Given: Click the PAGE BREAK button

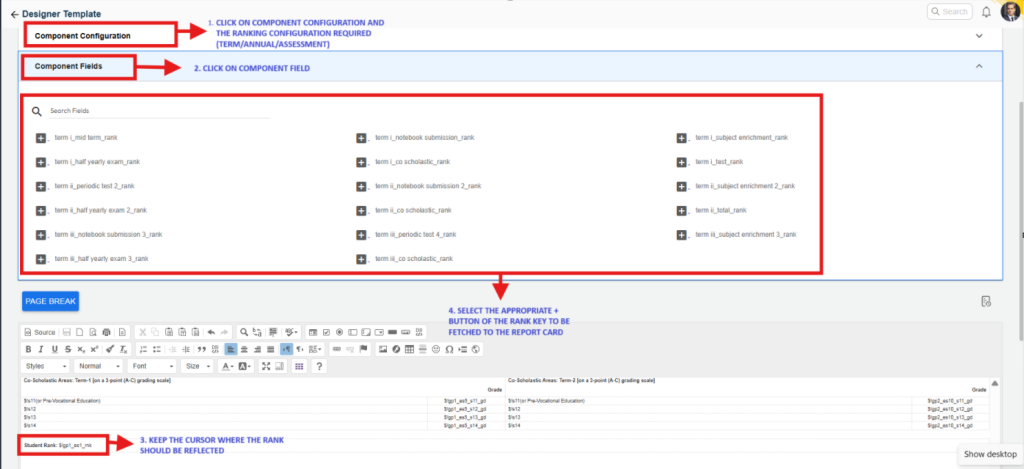Looking at the screenshot, I should tap(50, 301).
